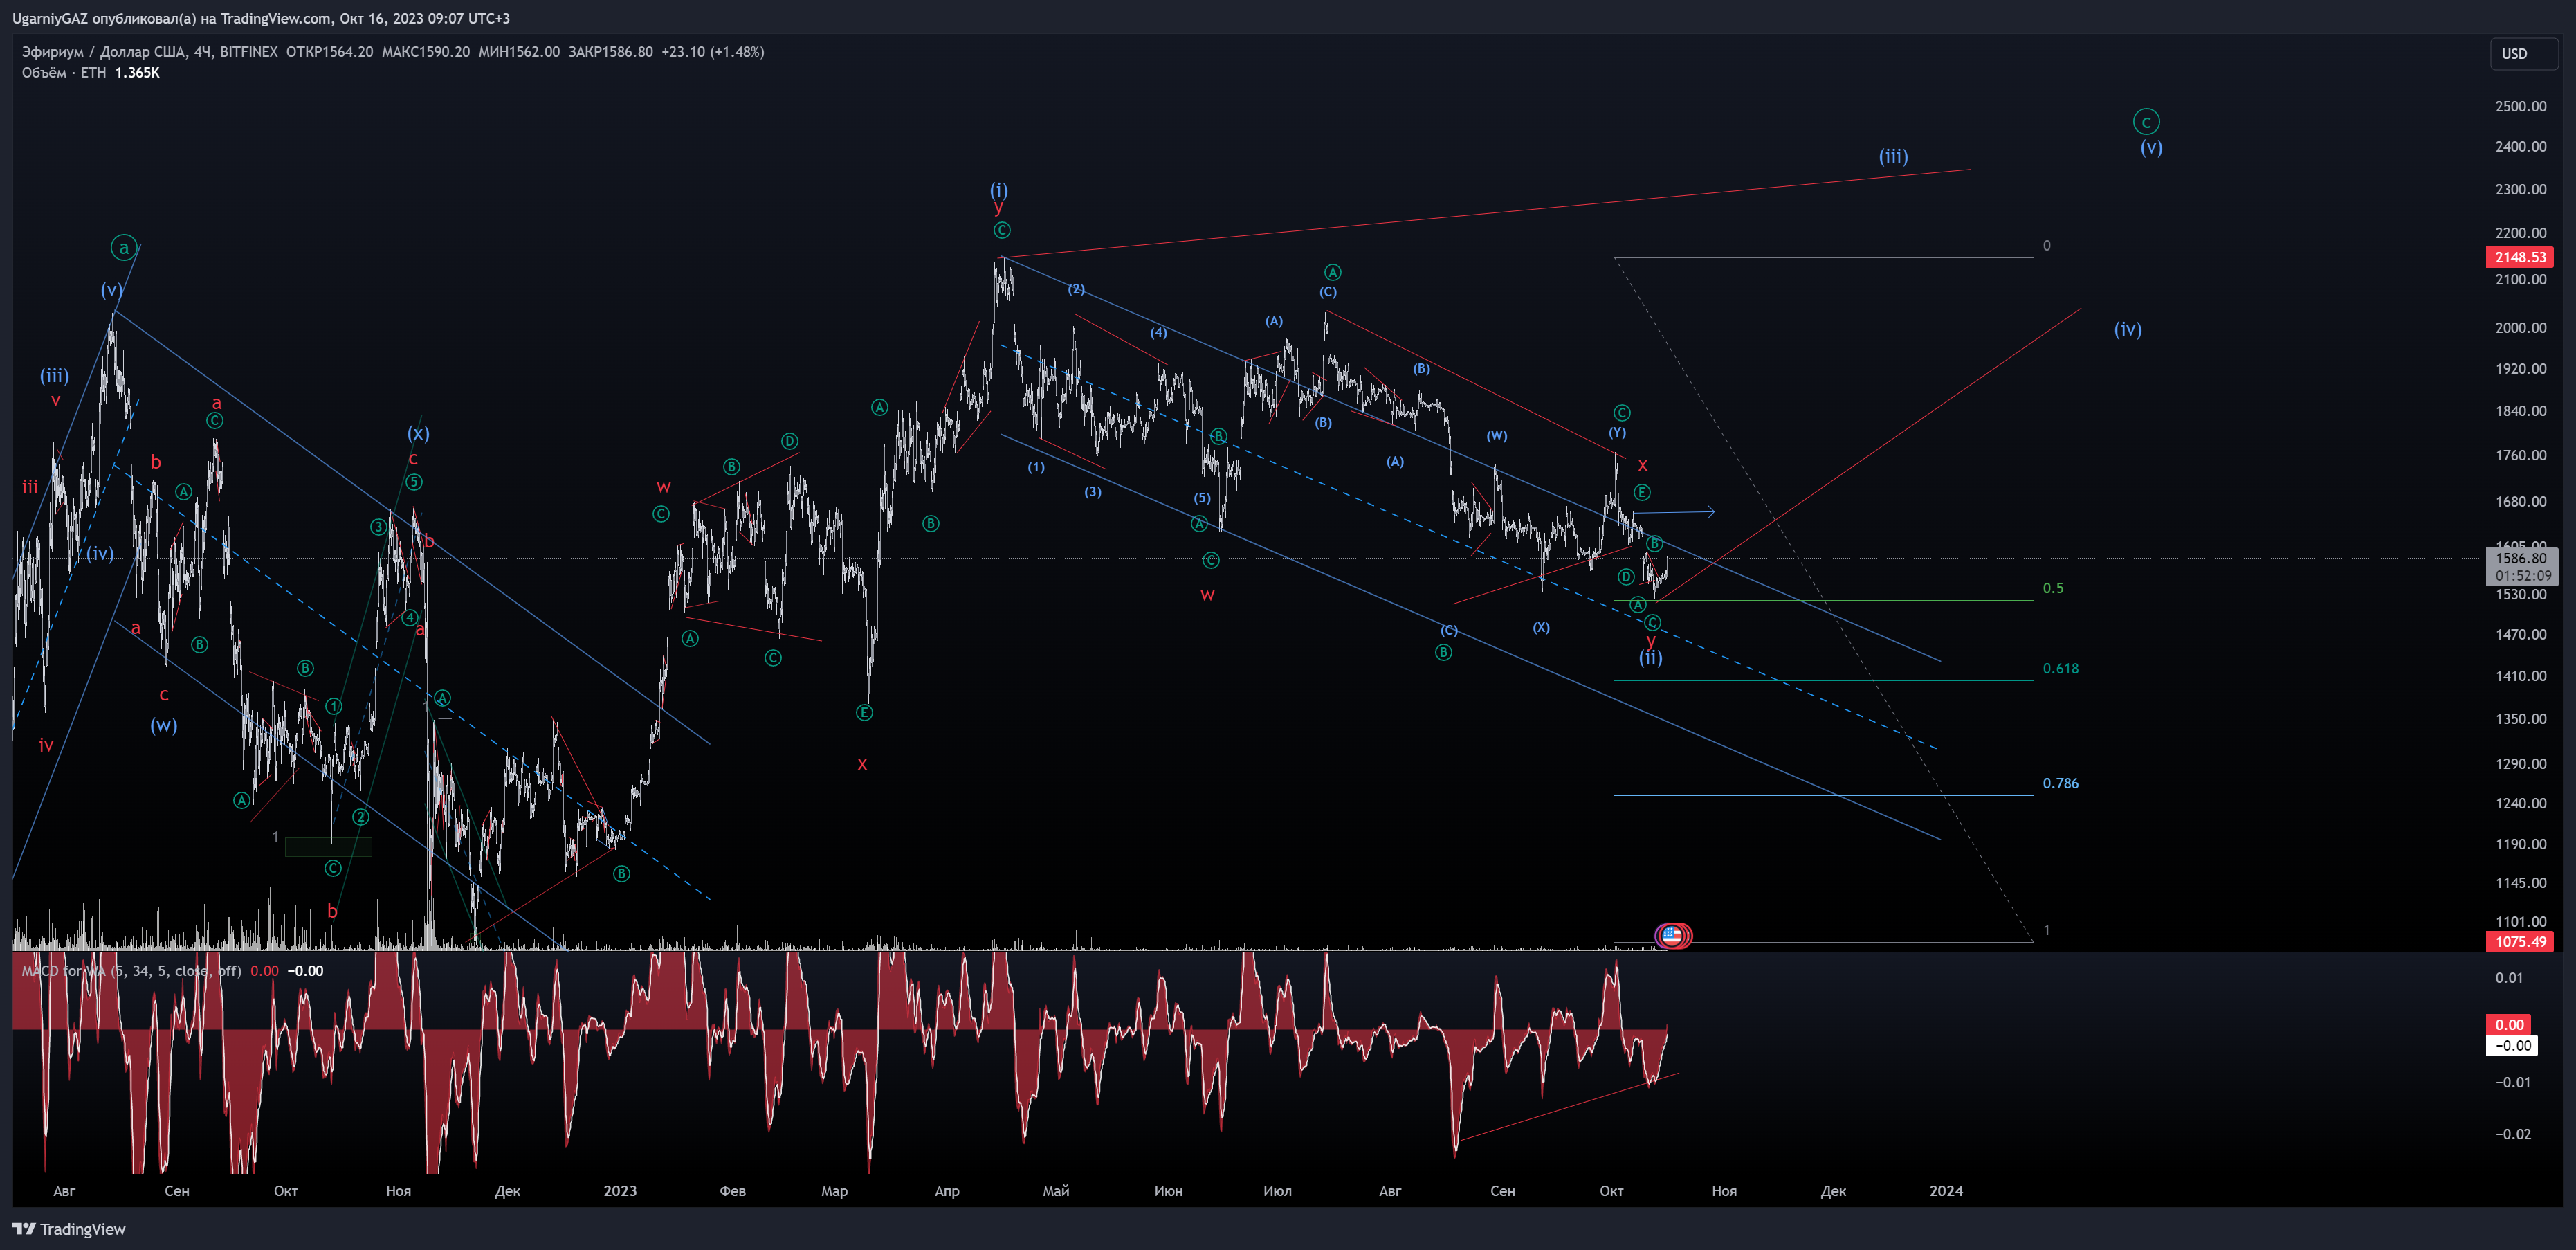Select the 2024 date axis label
The image size is (2576, 1250).
(x=1946, y=1191)
